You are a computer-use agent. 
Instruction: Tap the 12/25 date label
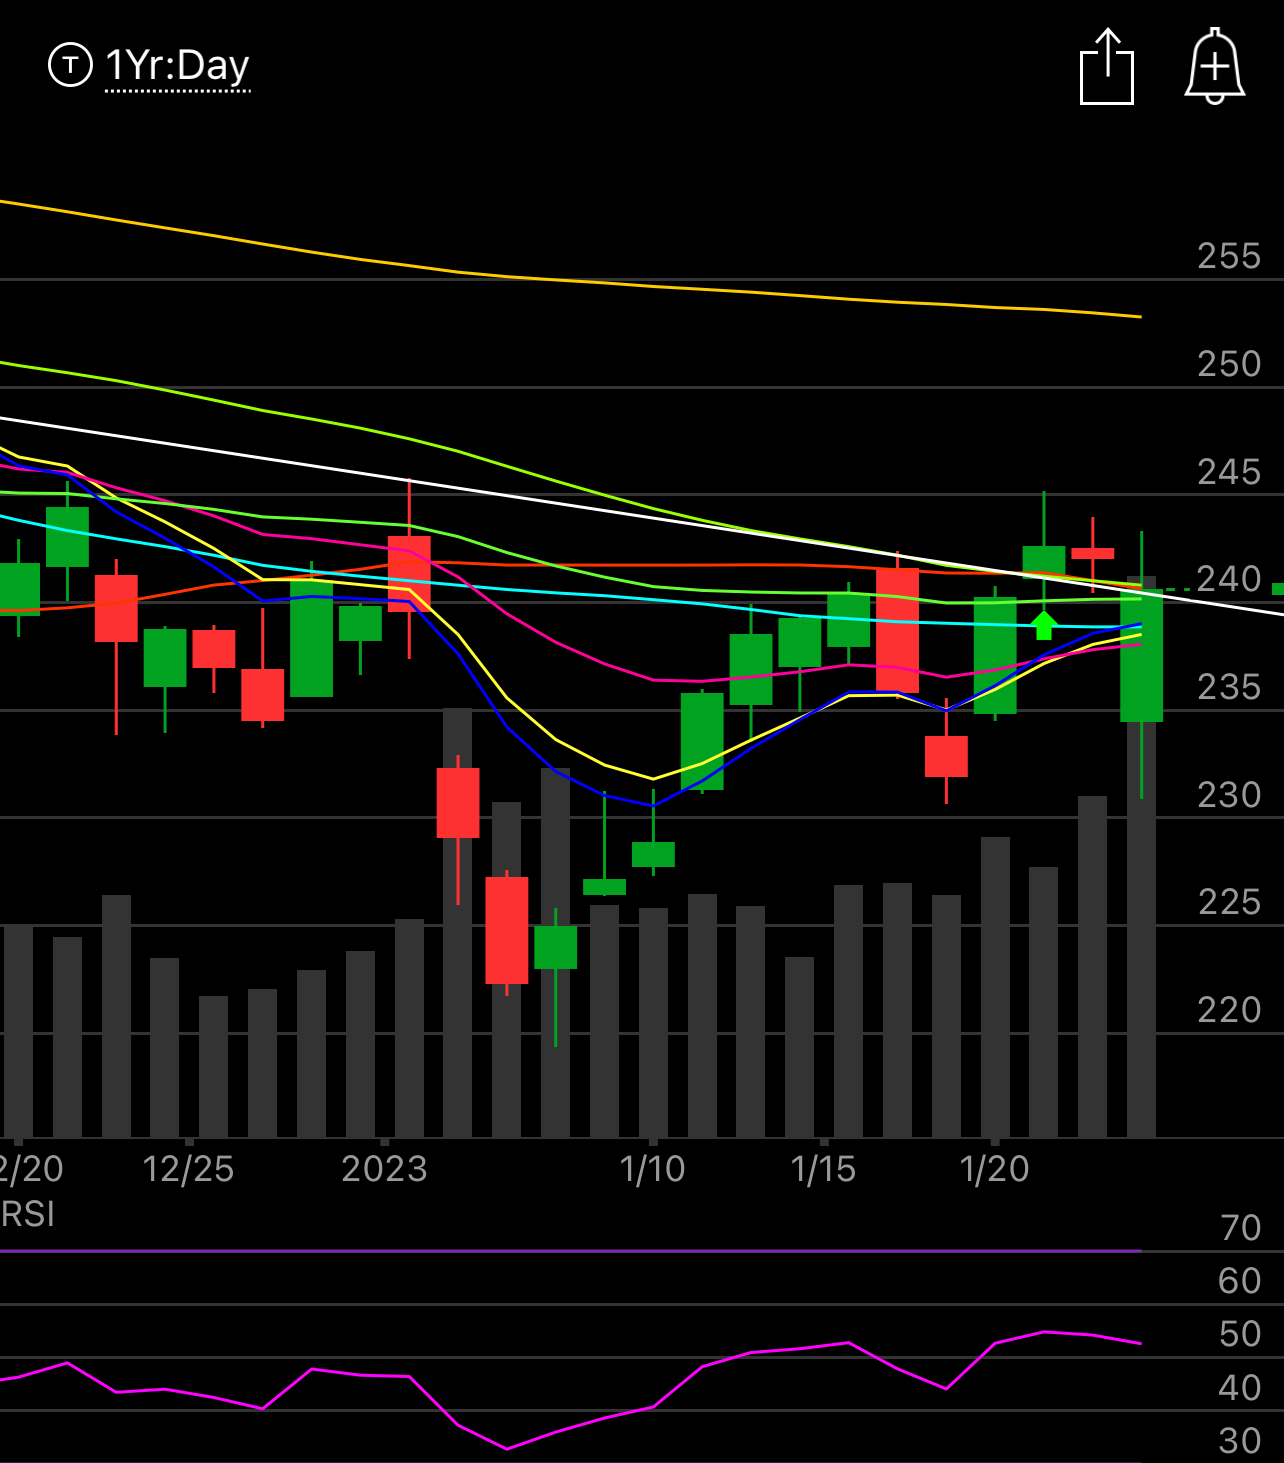coord(188,1169)
